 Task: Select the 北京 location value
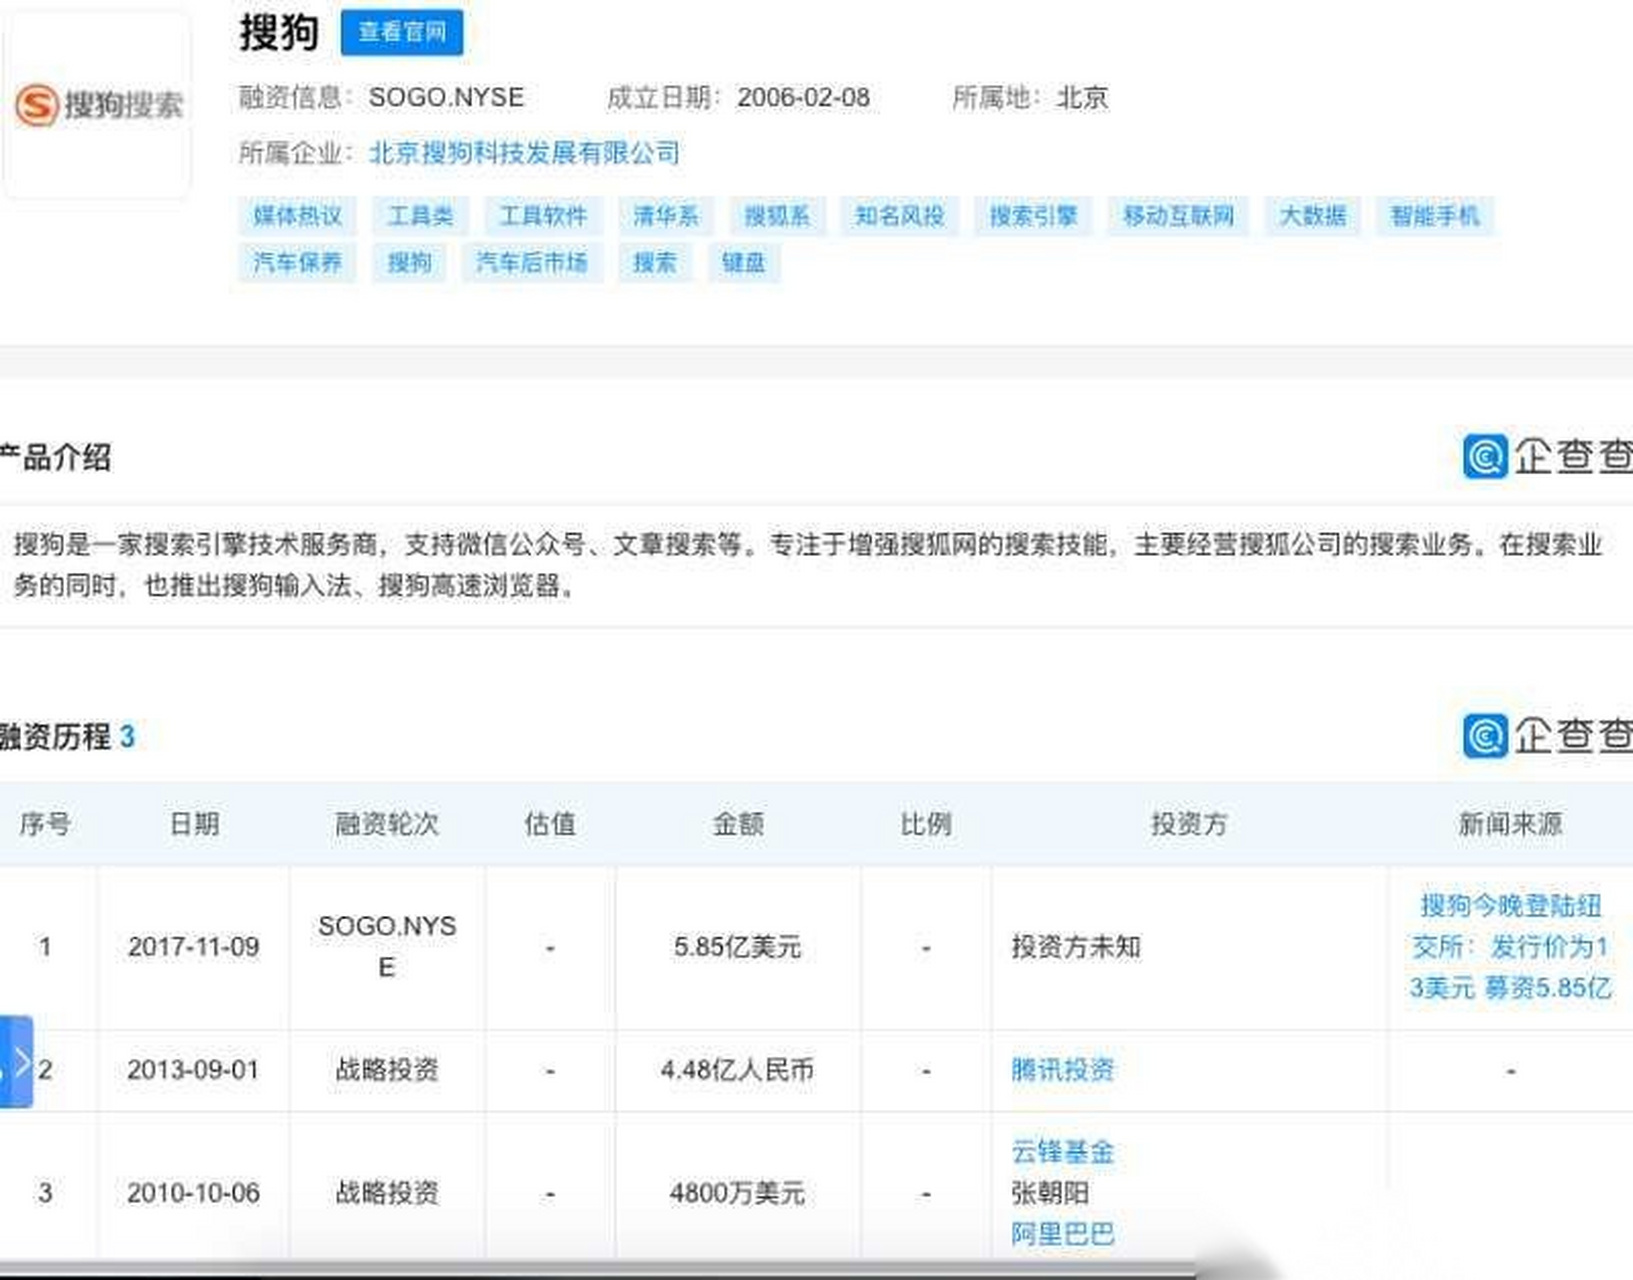(1083, 98)
